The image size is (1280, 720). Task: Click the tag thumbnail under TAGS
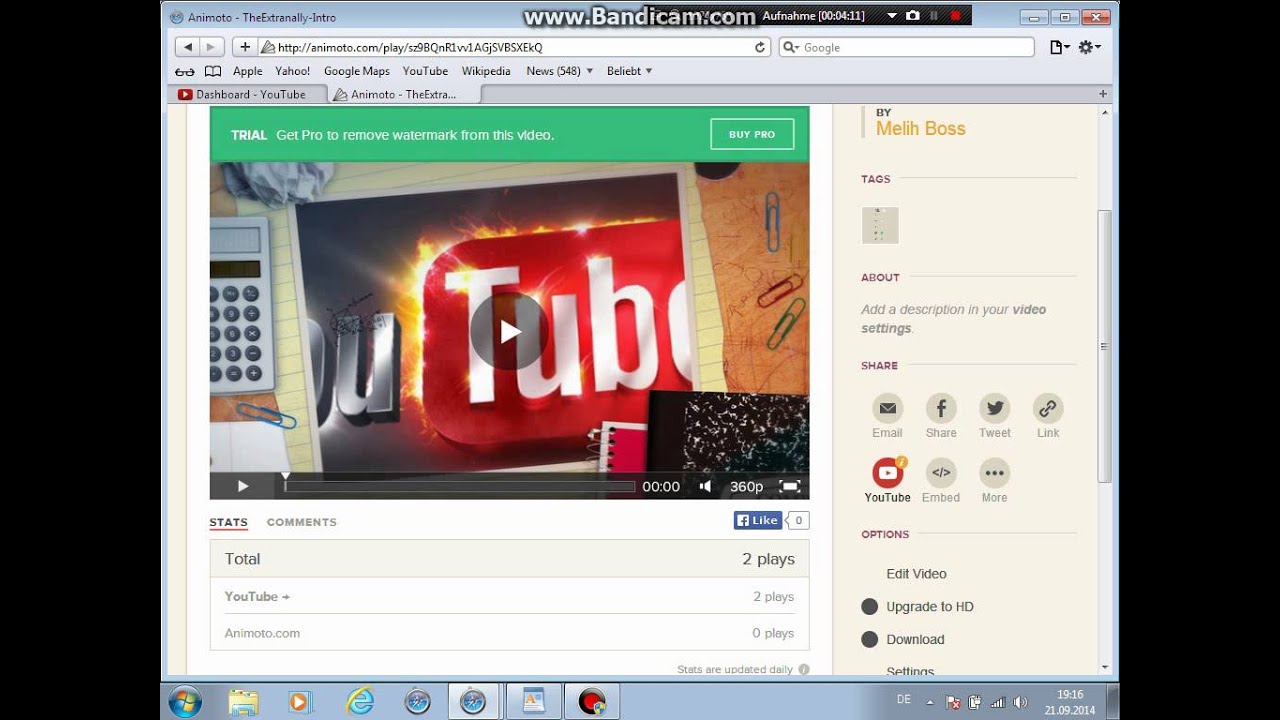tap(880, 225)
